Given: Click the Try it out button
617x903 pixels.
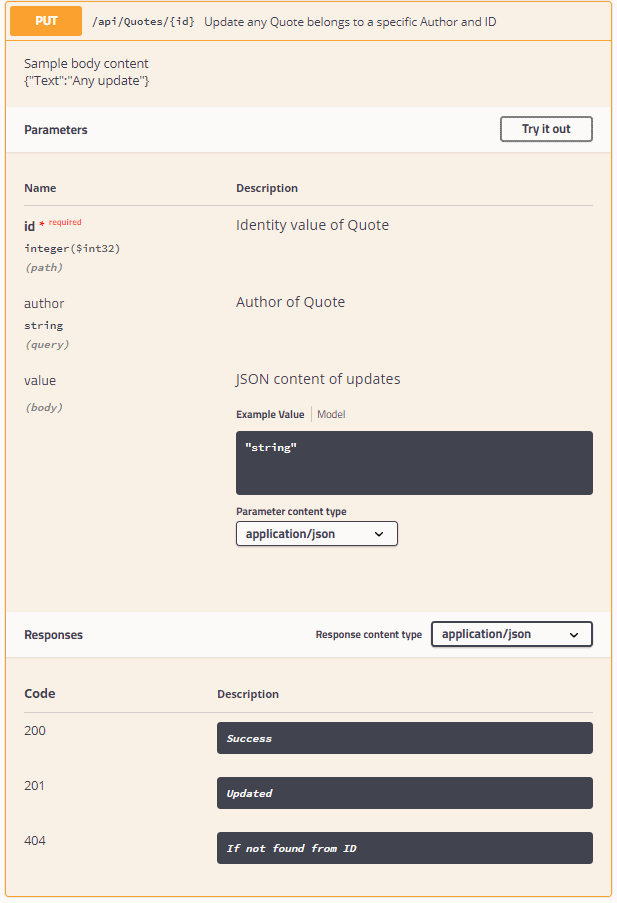Looking at the screenshot, I should point(546,129).
